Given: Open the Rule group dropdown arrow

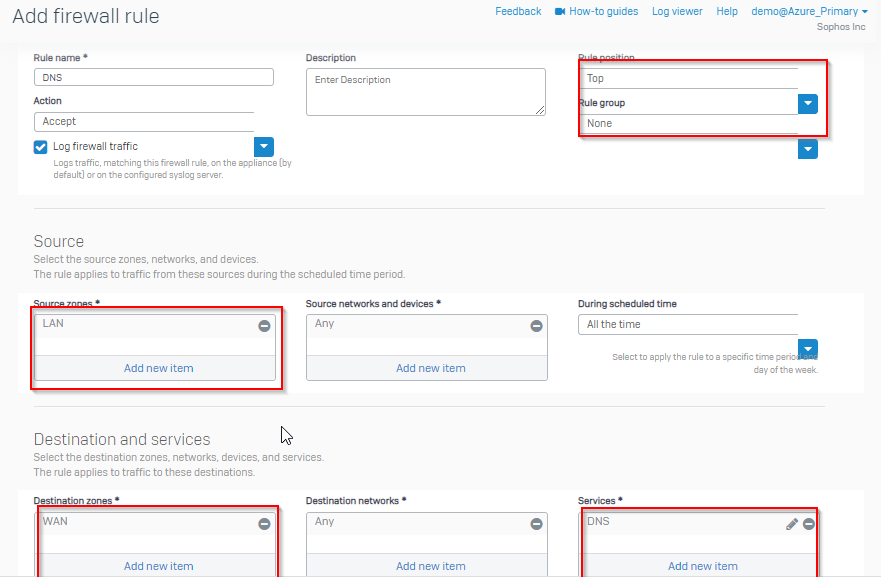Looking at the screenshot, I should click(x=808, y=149).
